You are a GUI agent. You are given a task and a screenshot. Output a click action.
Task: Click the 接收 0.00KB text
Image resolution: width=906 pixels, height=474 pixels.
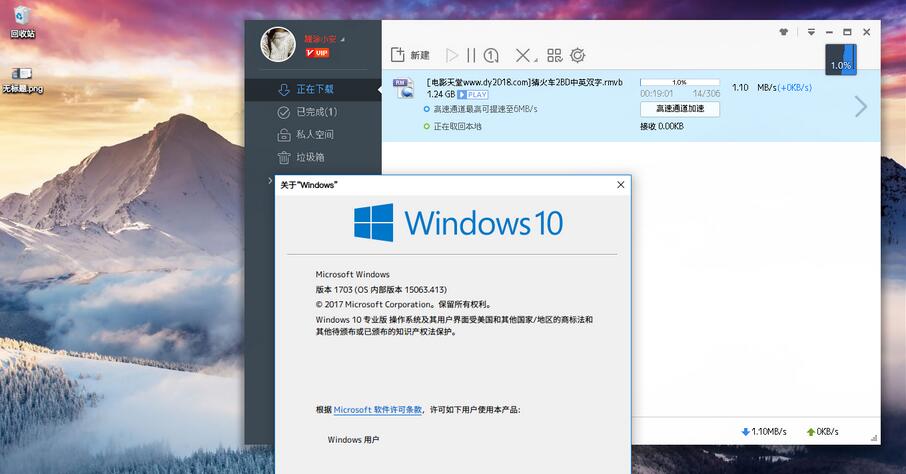(662, 126)
